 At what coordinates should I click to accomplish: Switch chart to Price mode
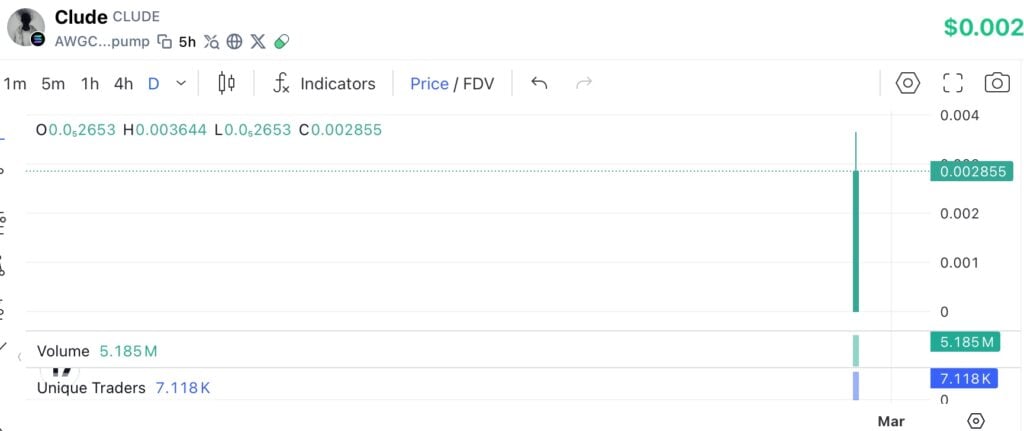(429, 84)
